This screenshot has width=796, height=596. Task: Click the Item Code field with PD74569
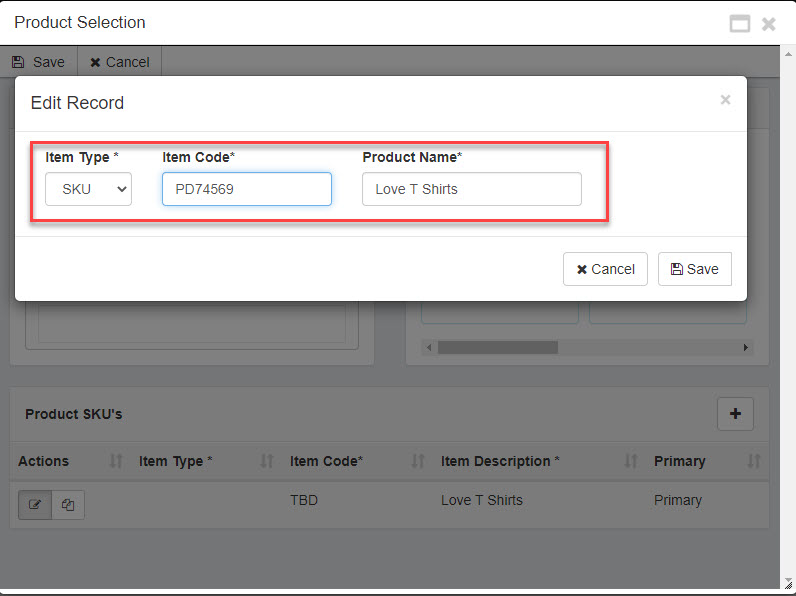247,189
